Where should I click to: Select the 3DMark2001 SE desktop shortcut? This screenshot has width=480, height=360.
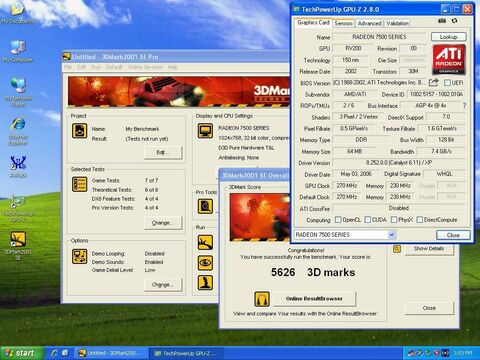[18, 246]
